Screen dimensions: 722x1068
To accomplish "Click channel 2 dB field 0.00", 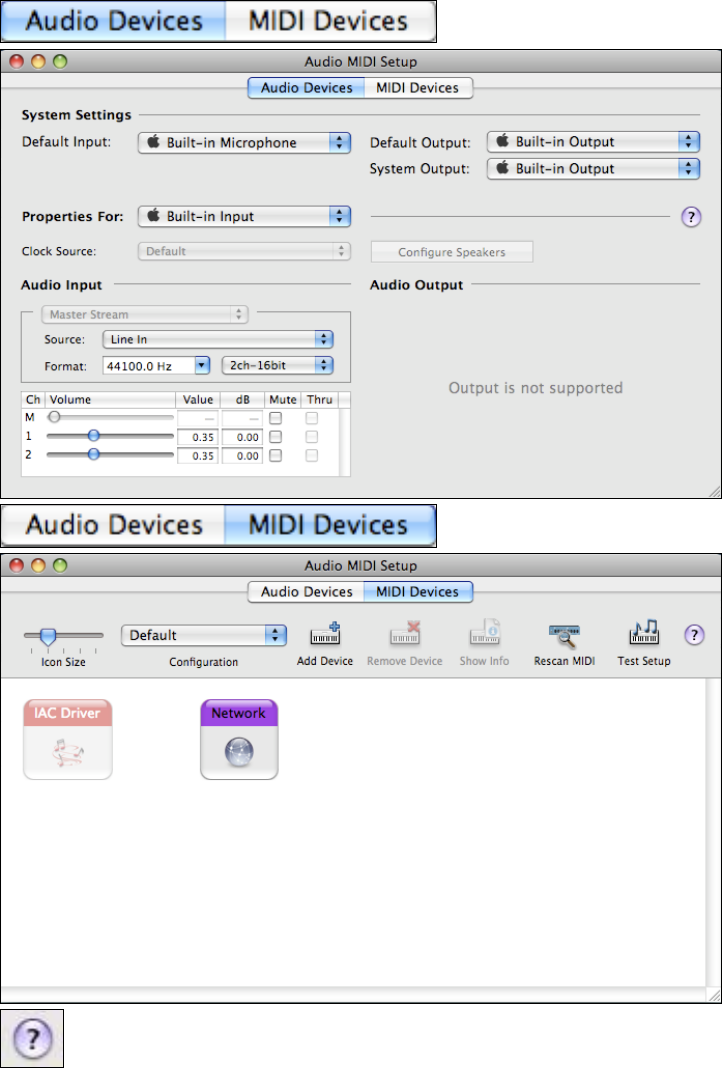I will click(242, 456).
